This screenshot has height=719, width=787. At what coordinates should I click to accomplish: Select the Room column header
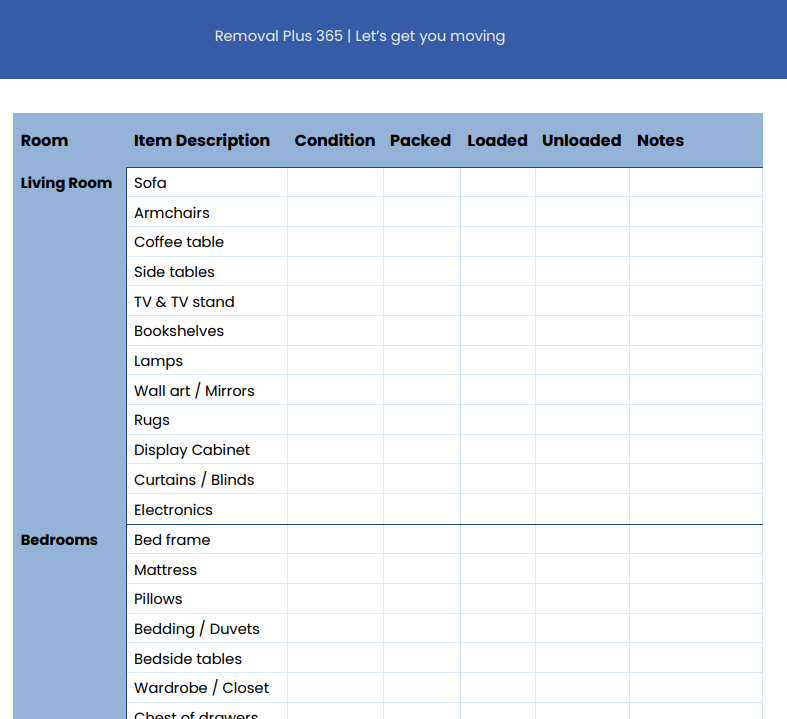click(x=44, y=141)
